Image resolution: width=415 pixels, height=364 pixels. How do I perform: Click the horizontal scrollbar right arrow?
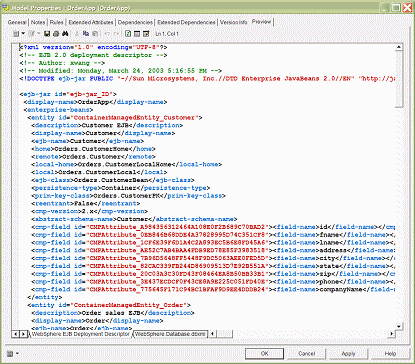click(392, 333)
